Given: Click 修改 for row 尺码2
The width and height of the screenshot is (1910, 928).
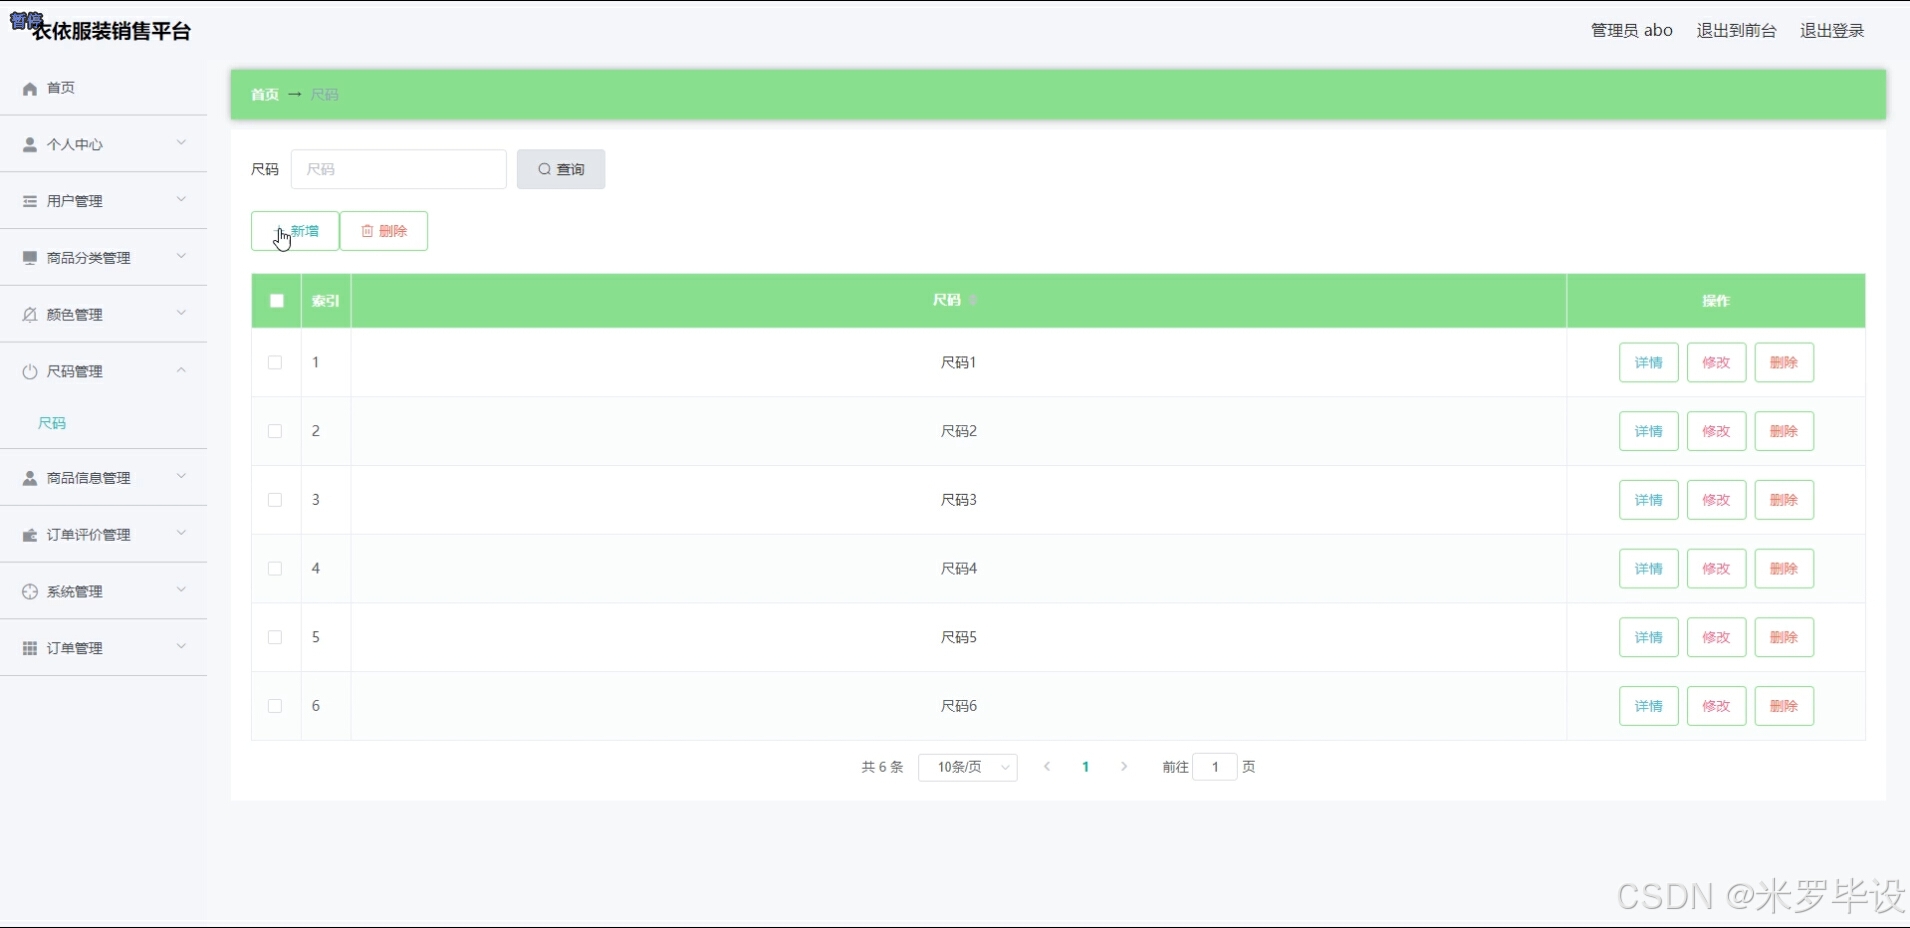Looking at the screenshot, I should point(1717,431).
